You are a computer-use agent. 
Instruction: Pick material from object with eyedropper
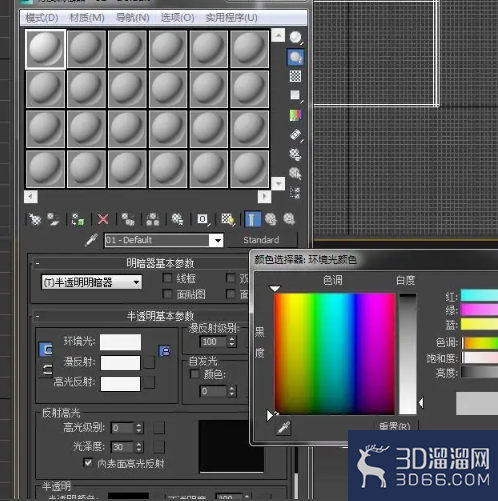click(91, 240)
